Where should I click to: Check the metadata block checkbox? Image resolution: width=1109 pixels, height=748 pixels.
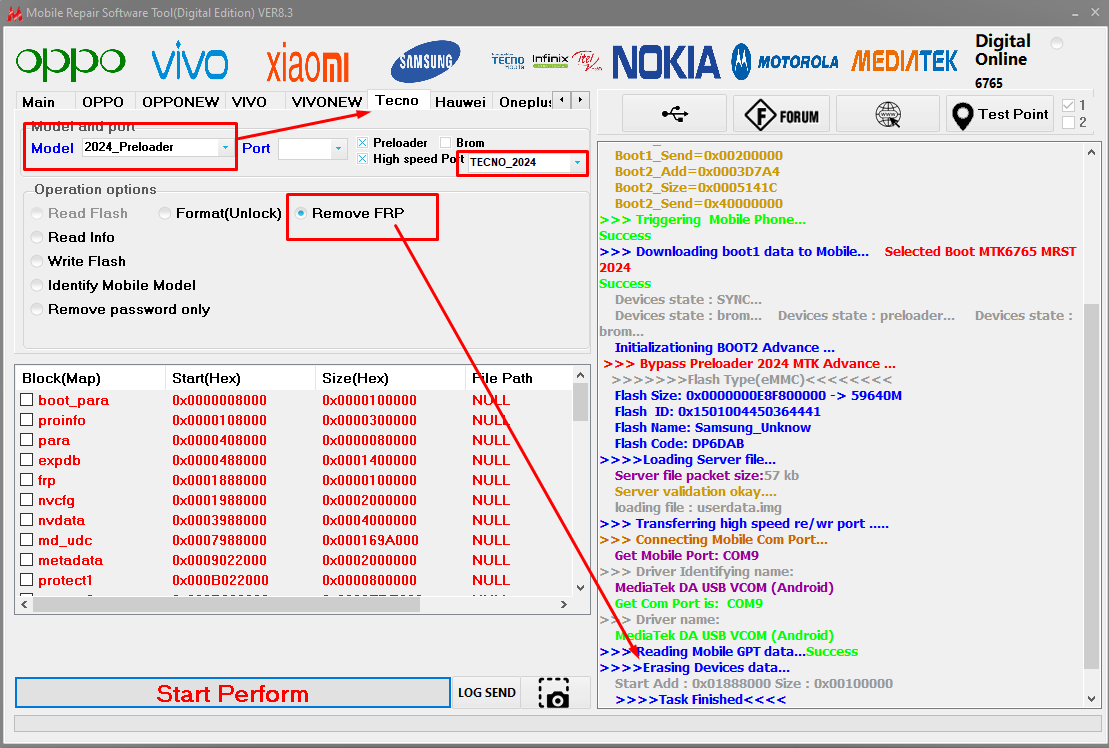pyautogui.click(x=27, y=559)
